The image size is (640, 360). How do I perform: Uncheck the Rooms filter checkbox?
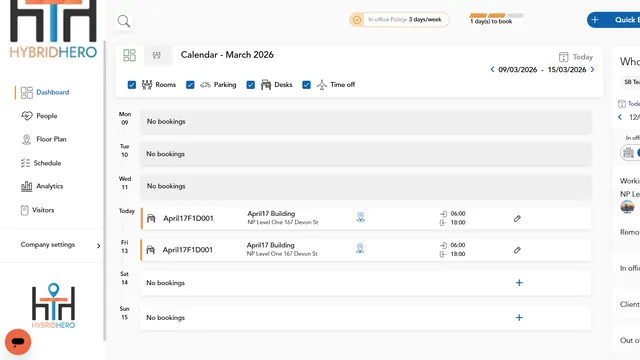tap(132, 85)
